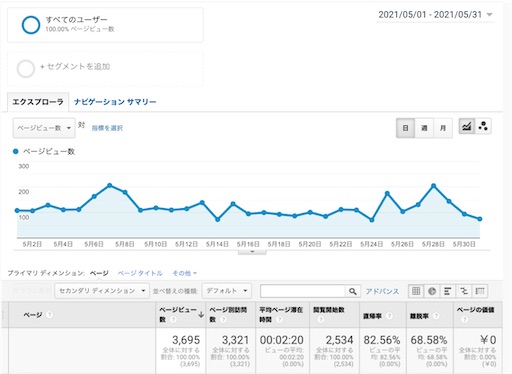This screenshot has width=512, height=374.
Task: Click the 3,321 unique pageviews value
Action: 235,340
